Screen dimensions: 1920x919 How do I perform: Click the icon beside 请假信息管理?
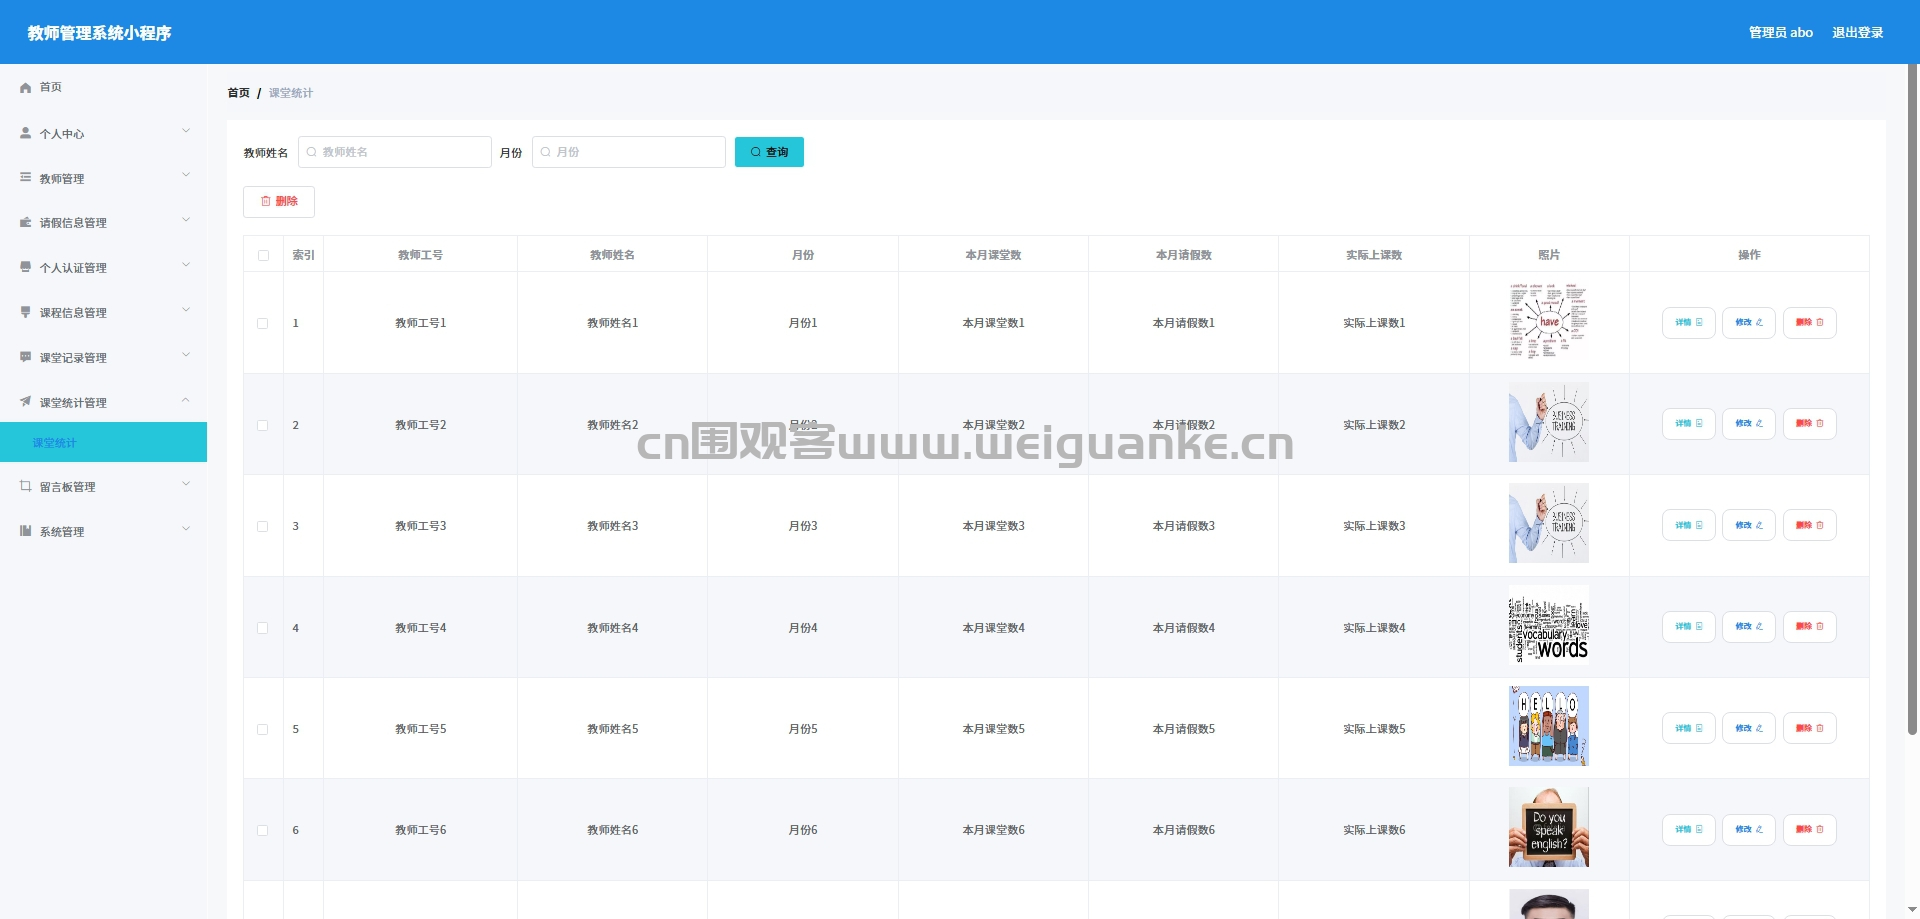click(x=26, y=223)
